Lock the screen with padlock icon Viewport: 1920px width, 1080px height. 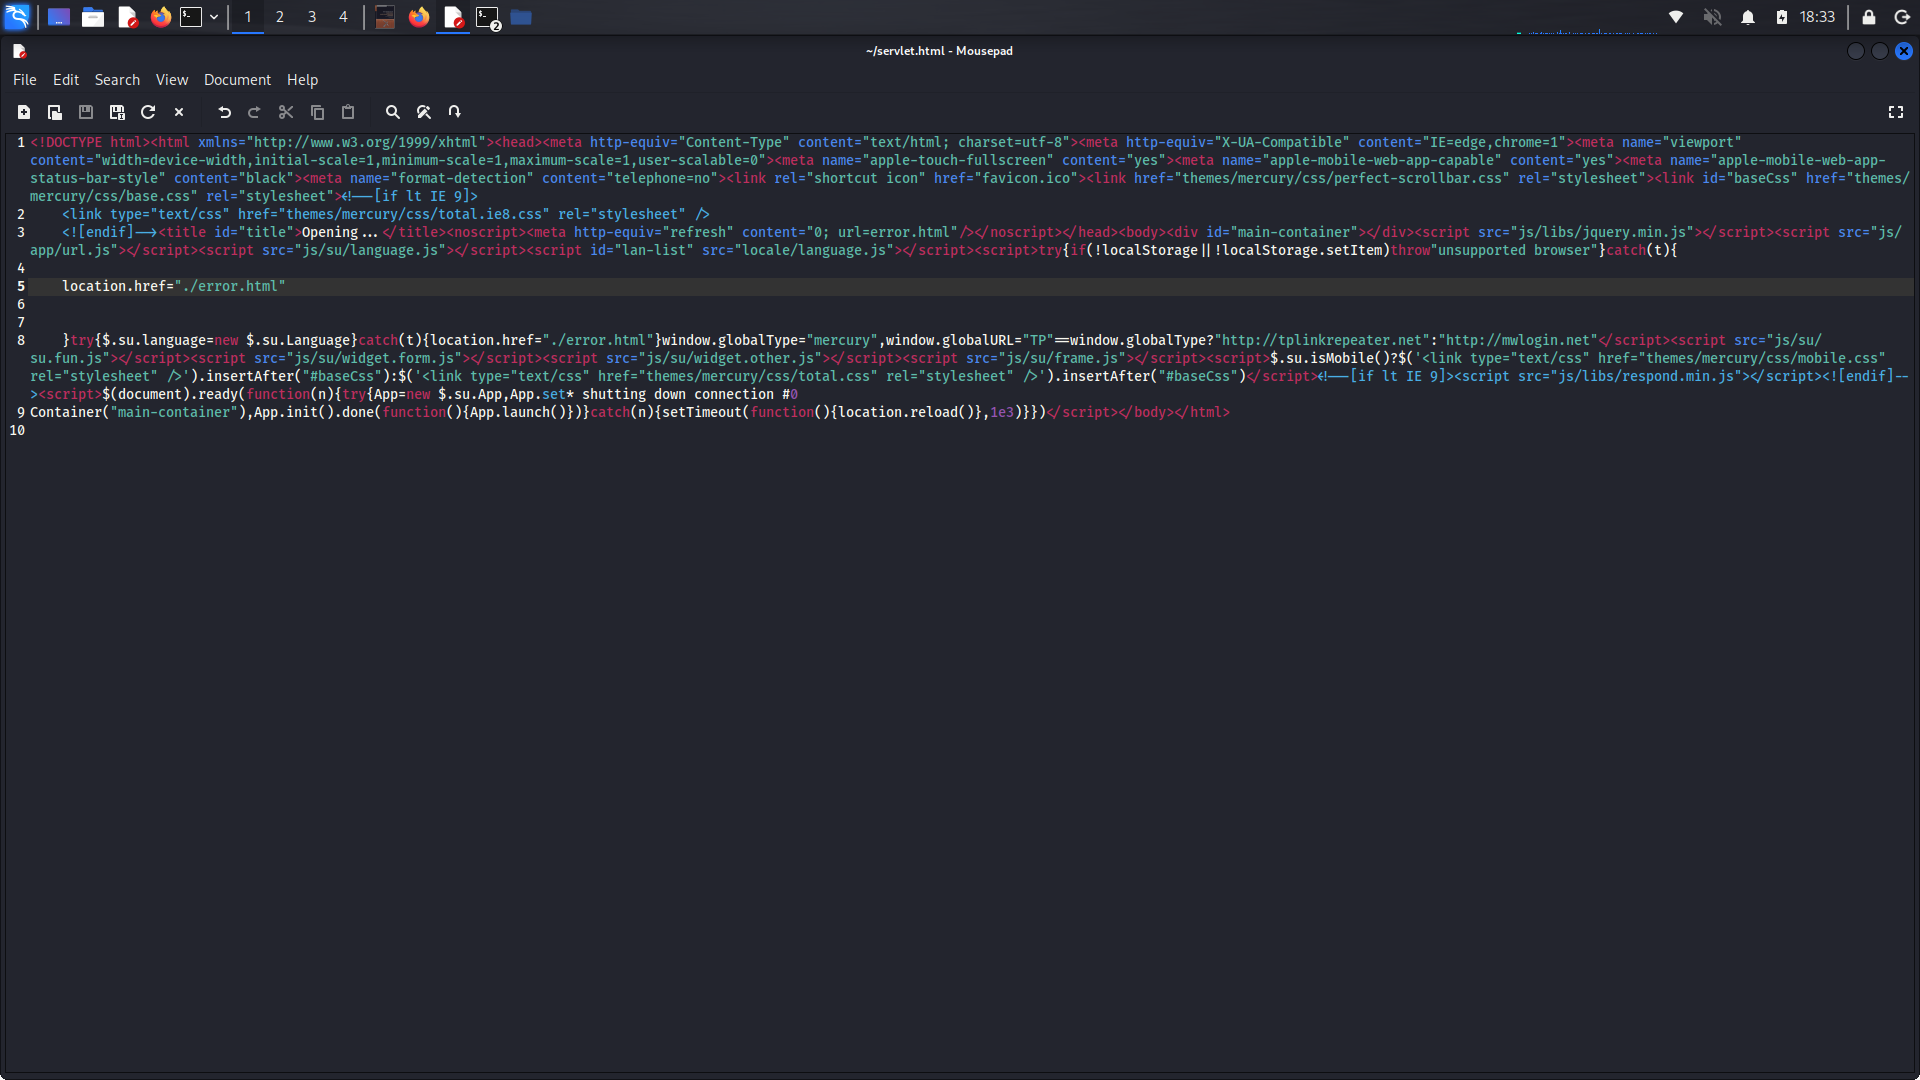point(1868,17)
